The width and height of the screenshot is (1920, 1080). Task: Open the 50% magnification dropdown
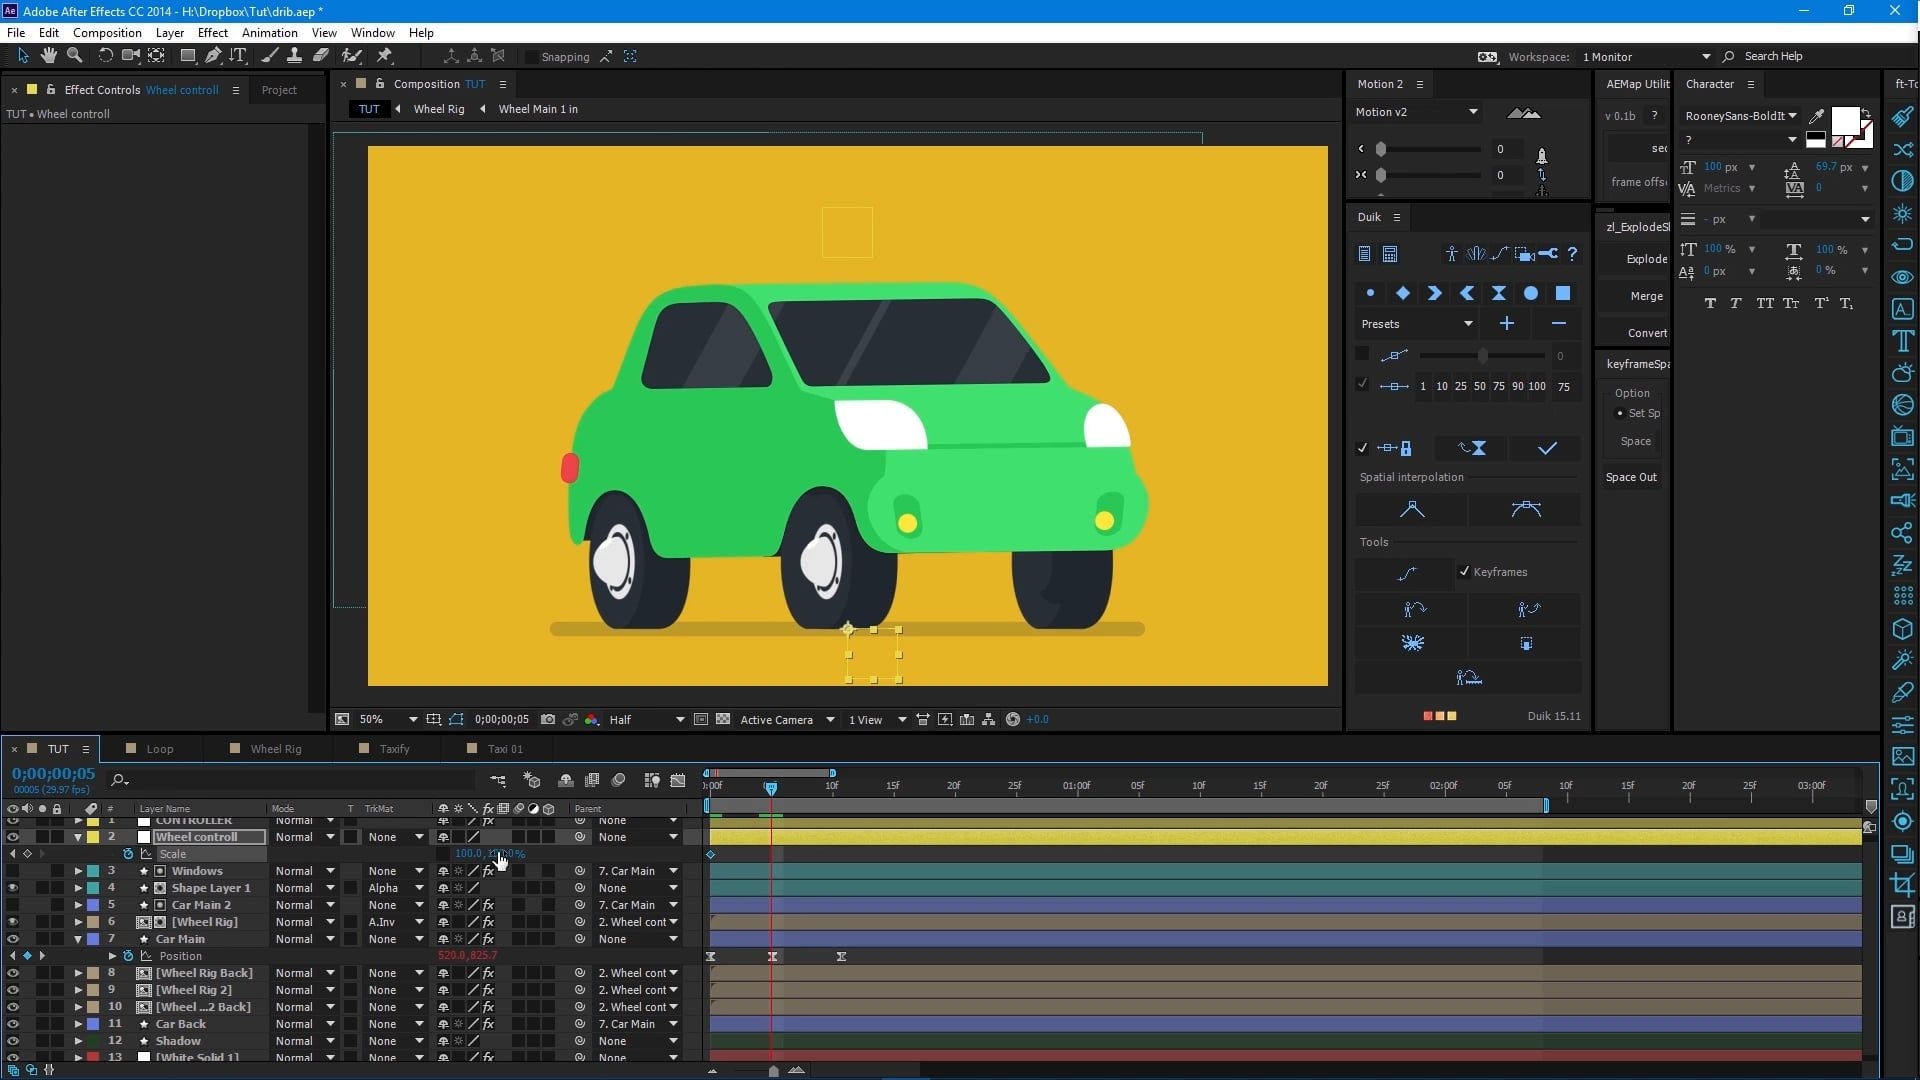coord(388,719)
